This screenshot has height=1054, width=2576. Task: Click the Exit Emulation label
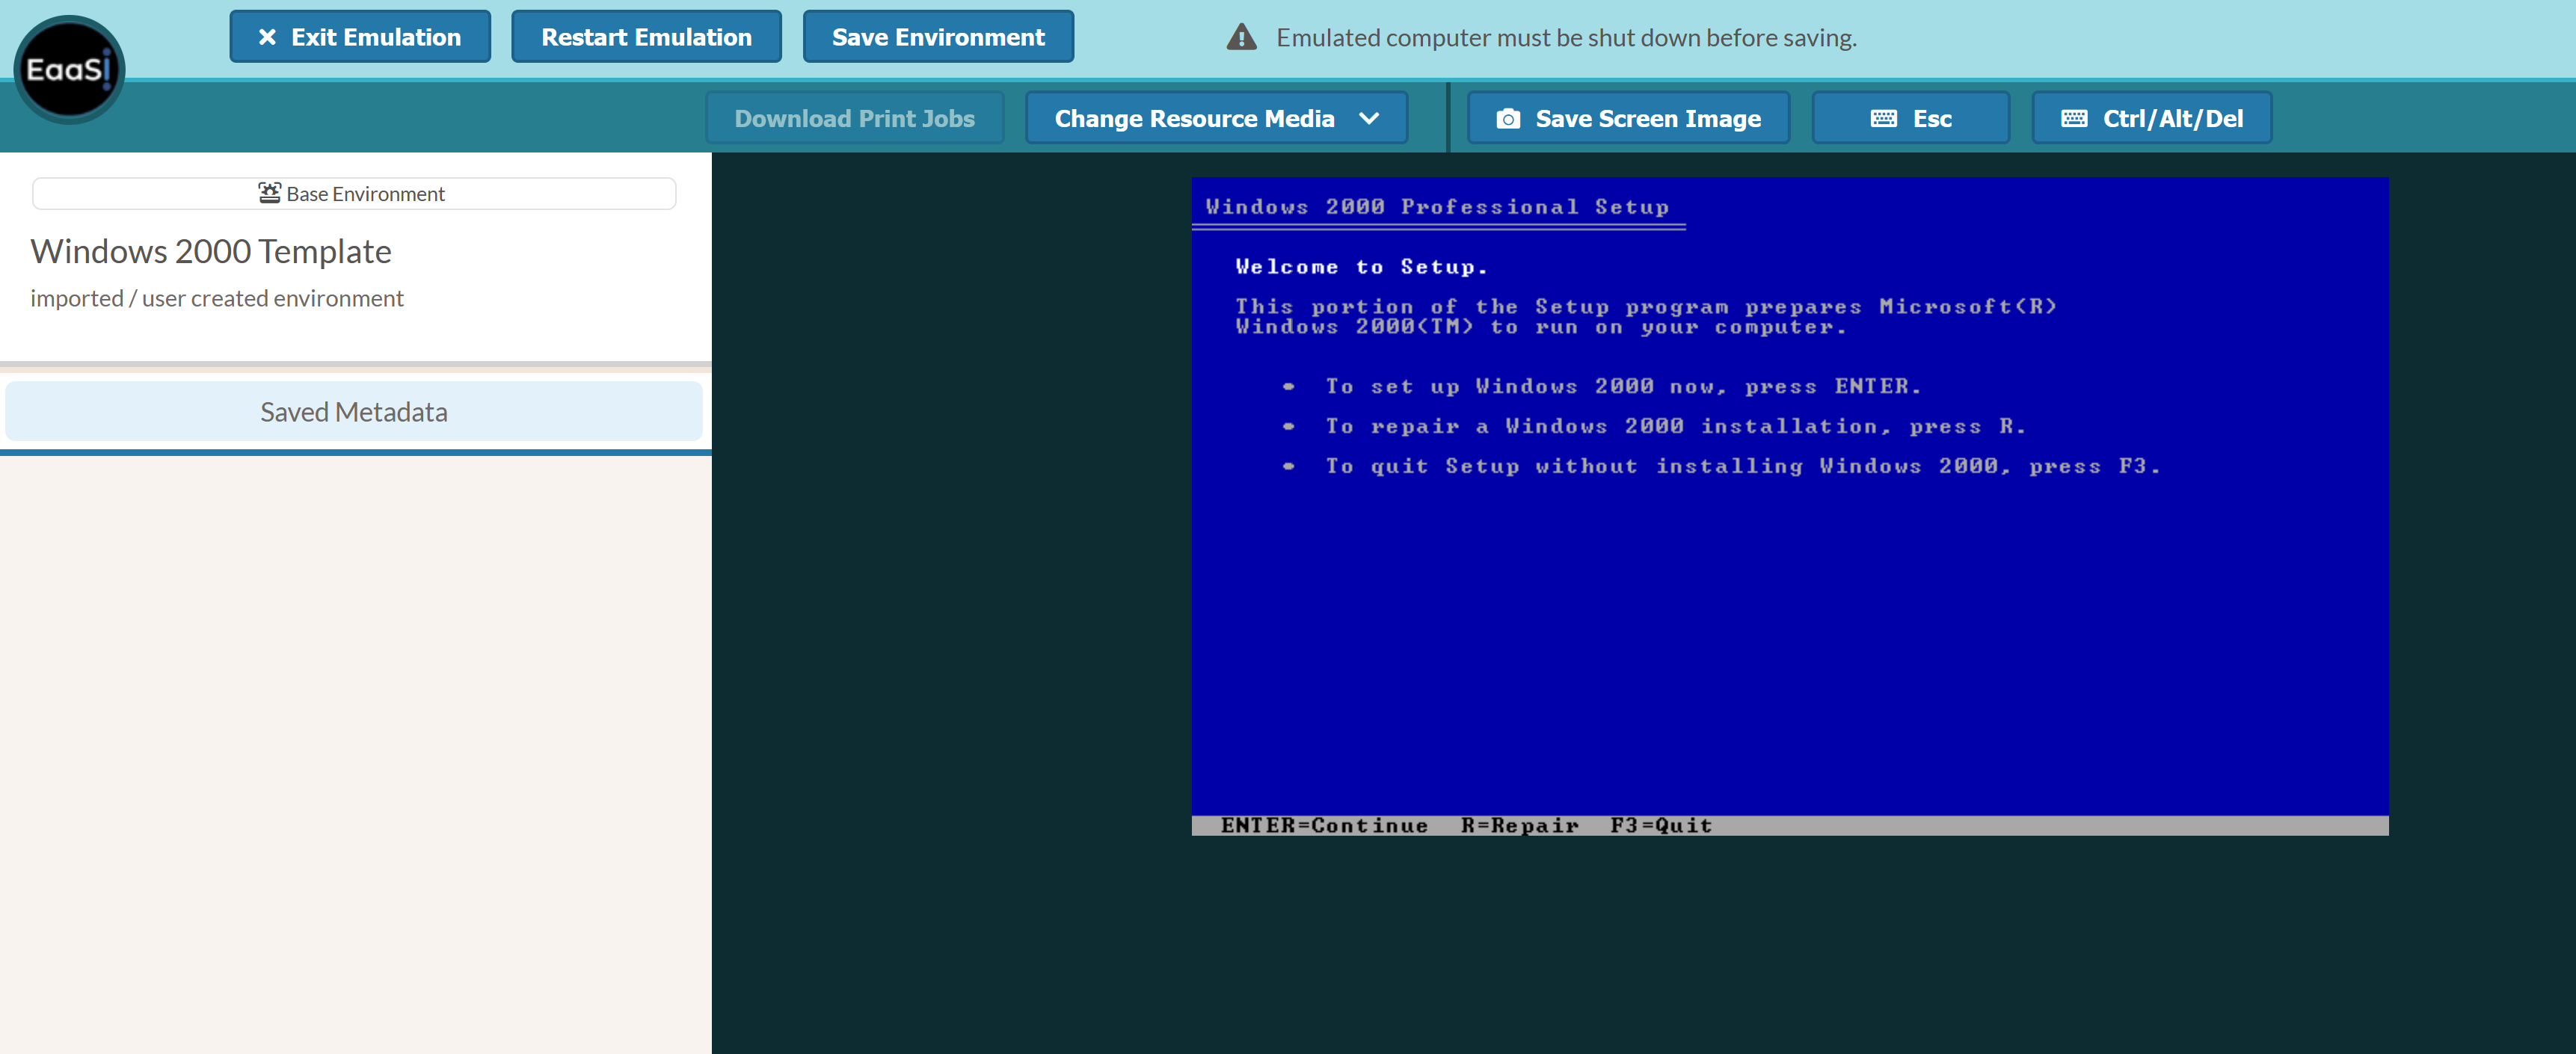pyautogui.click(x=376, y=37)
